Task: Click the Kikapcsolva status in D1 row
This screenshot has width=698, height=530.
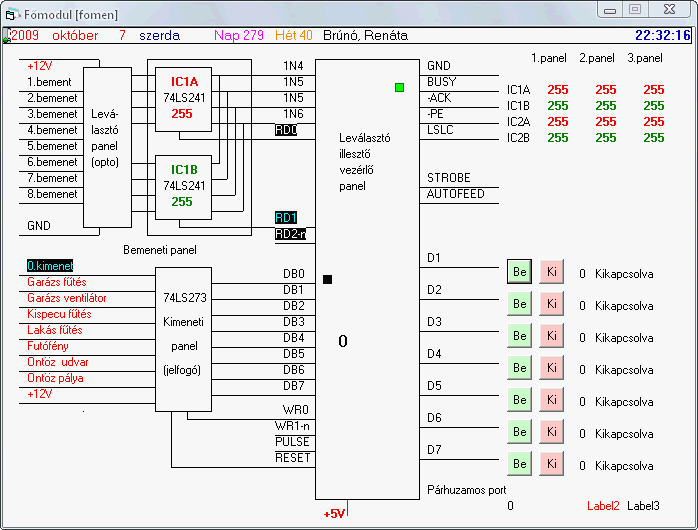Action: point(624,274)
